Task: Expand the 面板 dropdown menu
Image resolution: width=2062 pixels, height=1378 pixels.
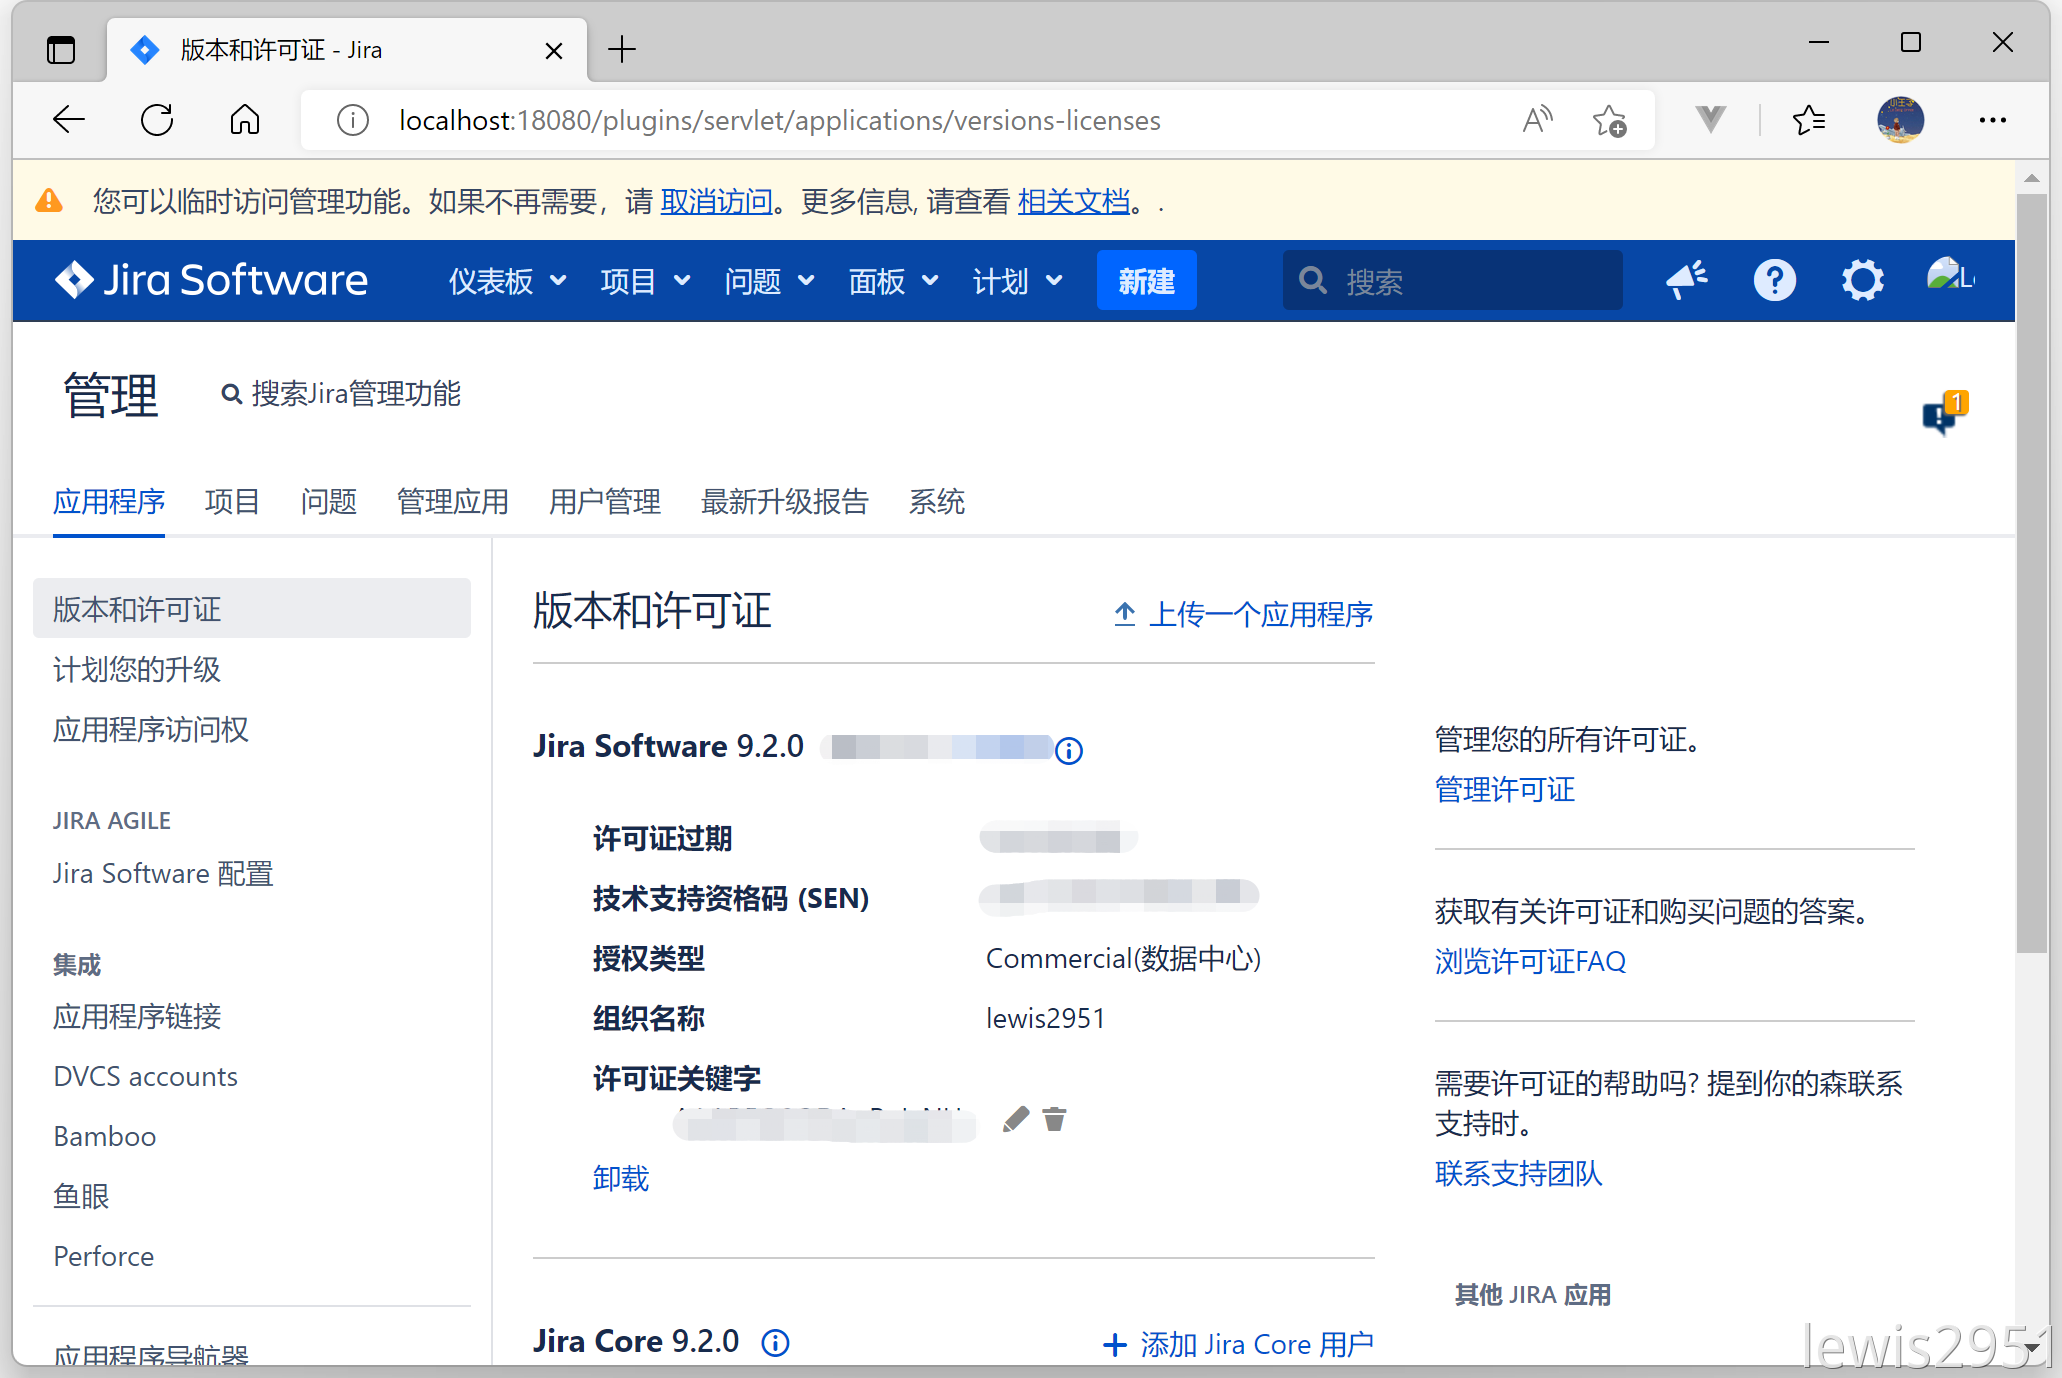Action: pyautogui.click(x=893, y=281)
